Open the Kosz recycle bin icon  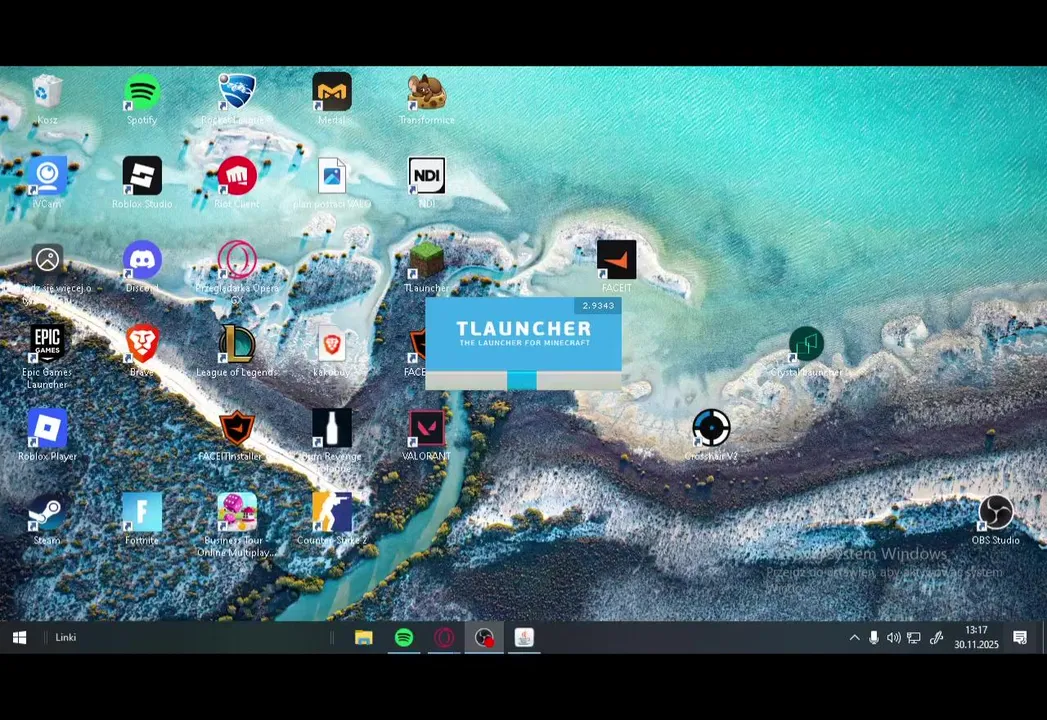47,92
